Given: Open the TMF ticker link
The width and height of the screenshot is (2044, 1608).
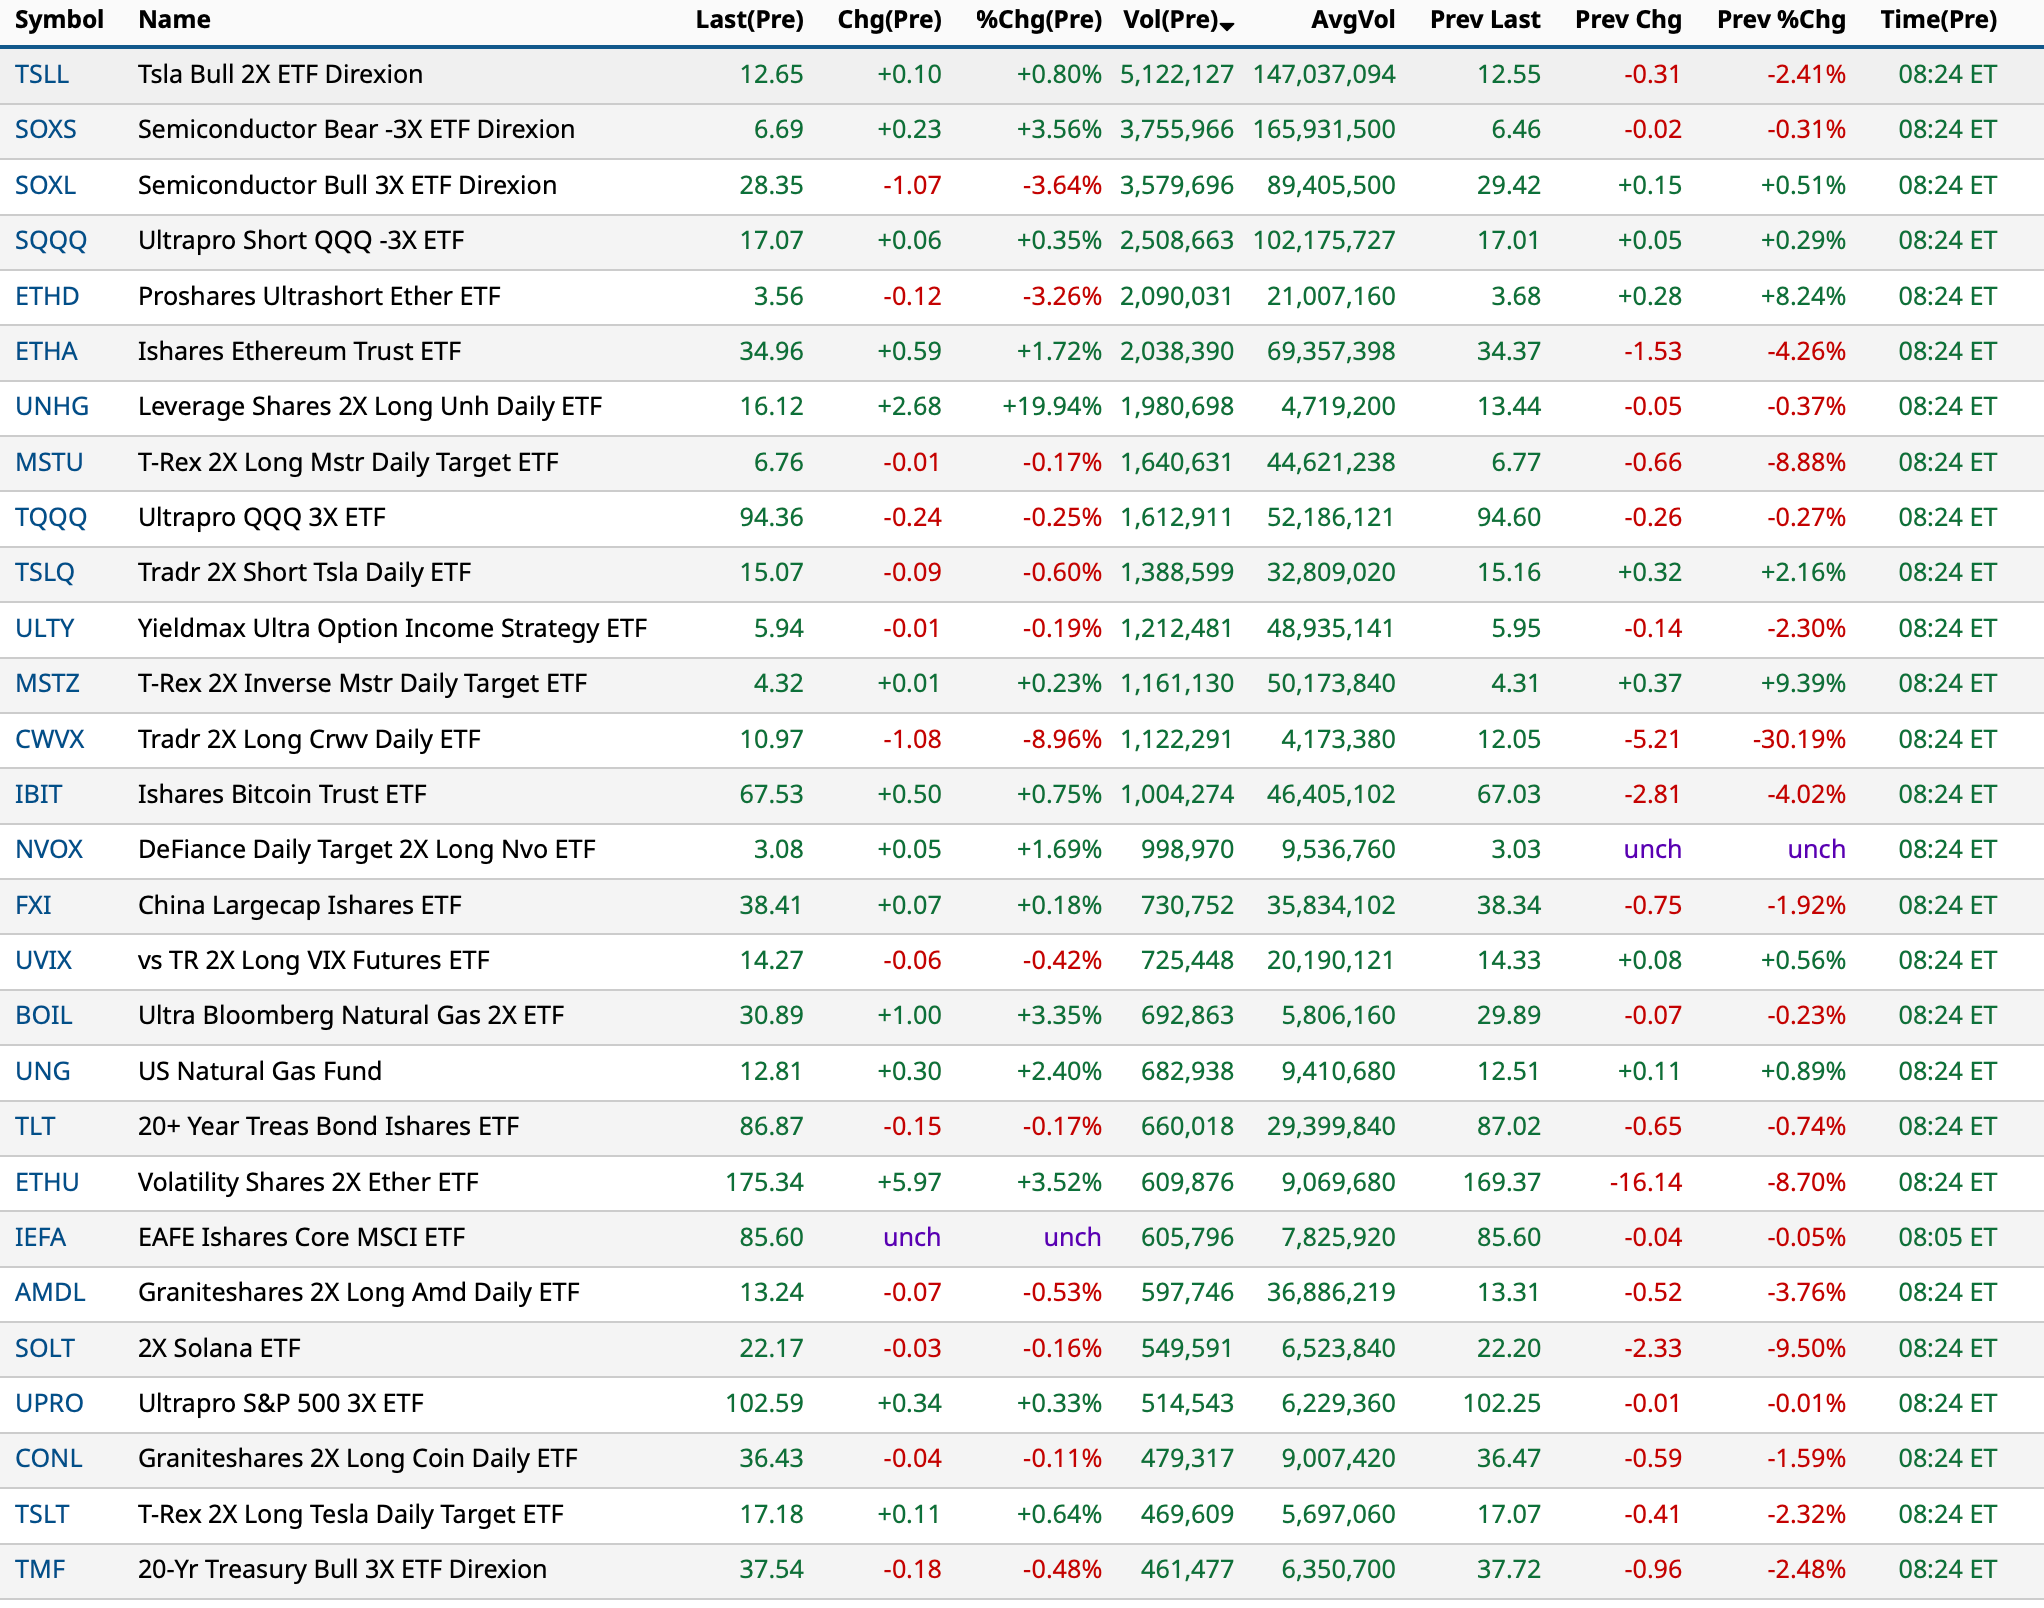Looking at the screenshot, I should 40,1570.
